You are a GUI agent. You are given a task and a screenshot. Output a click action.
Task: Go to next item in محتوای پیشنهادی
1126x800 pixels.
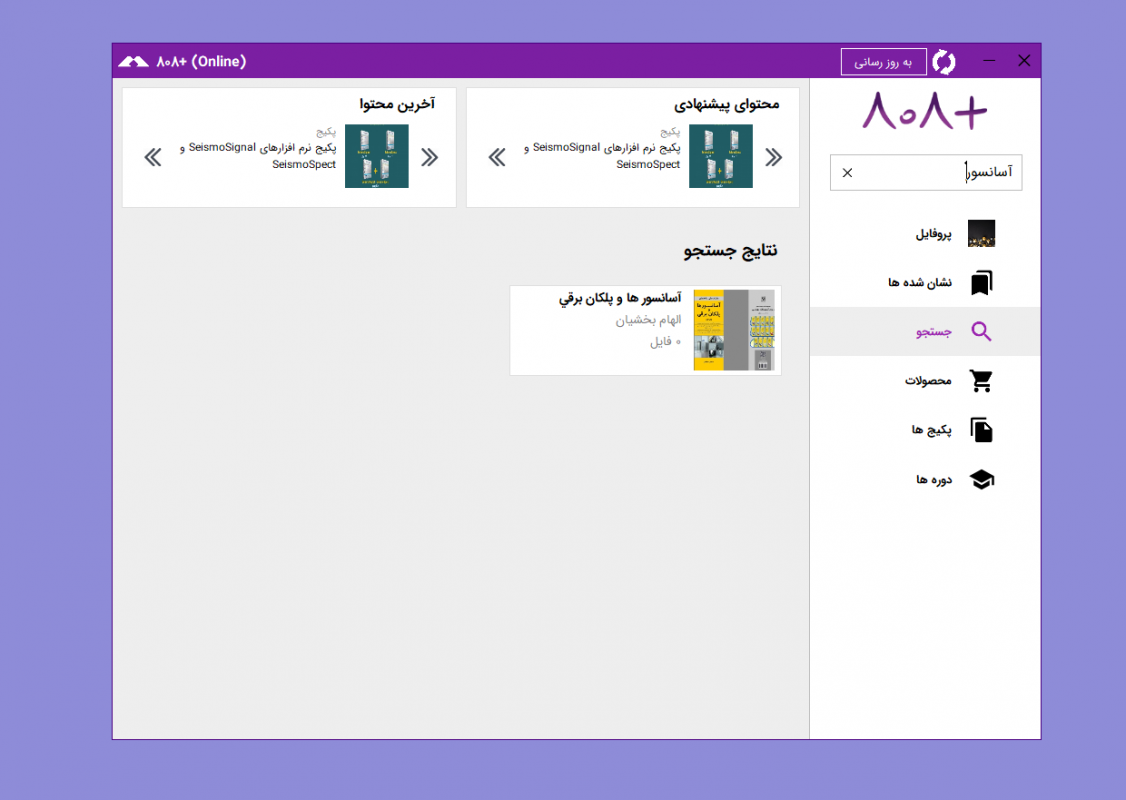coord(497,157)
